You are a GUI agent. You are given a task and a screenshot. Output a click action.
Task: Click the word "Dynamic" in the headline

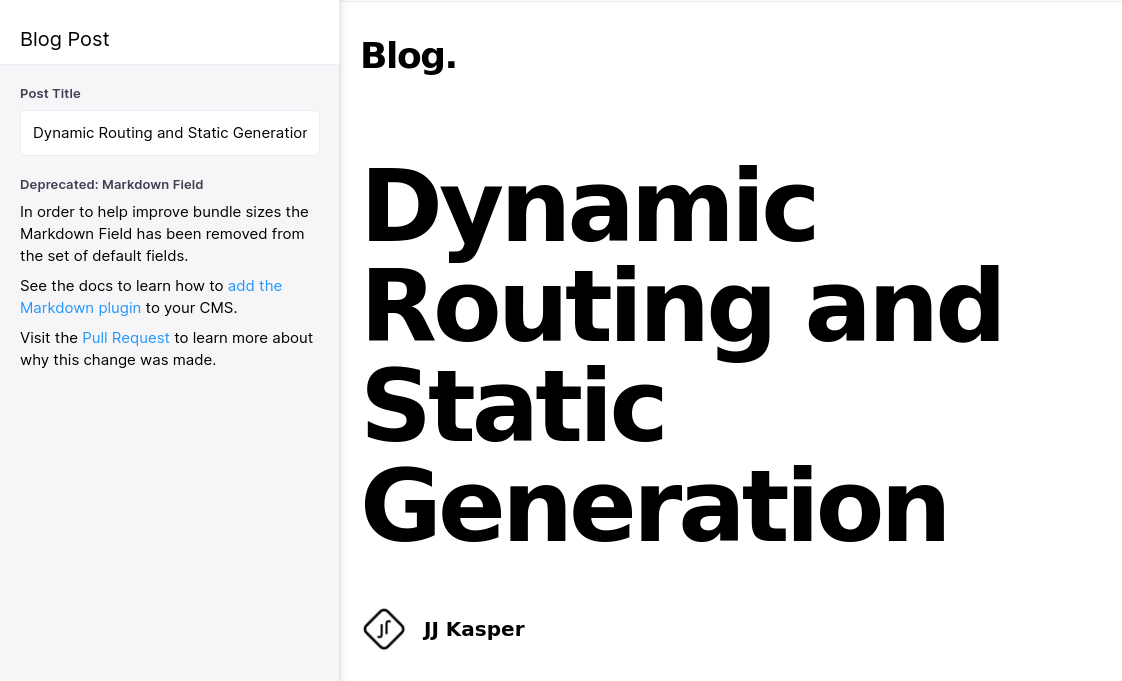point(590,207)
